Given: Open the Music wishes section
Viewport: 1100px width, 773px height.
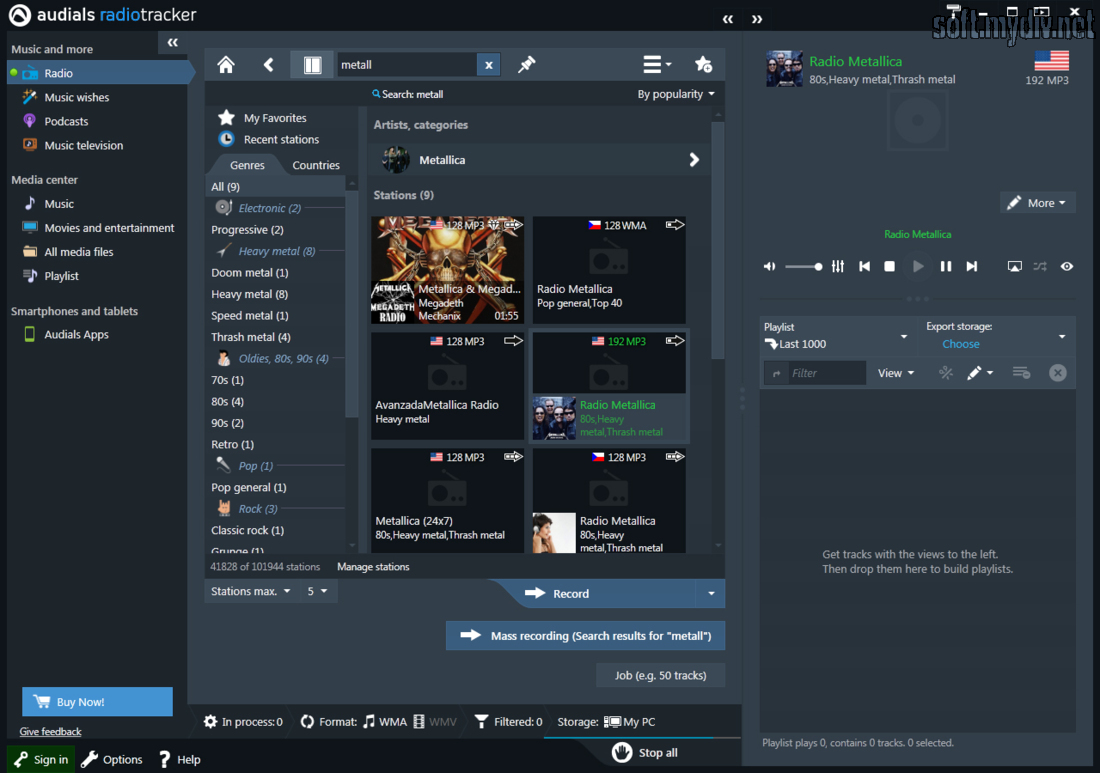Looking at the screenshot, I should click(x=76, y=97).
